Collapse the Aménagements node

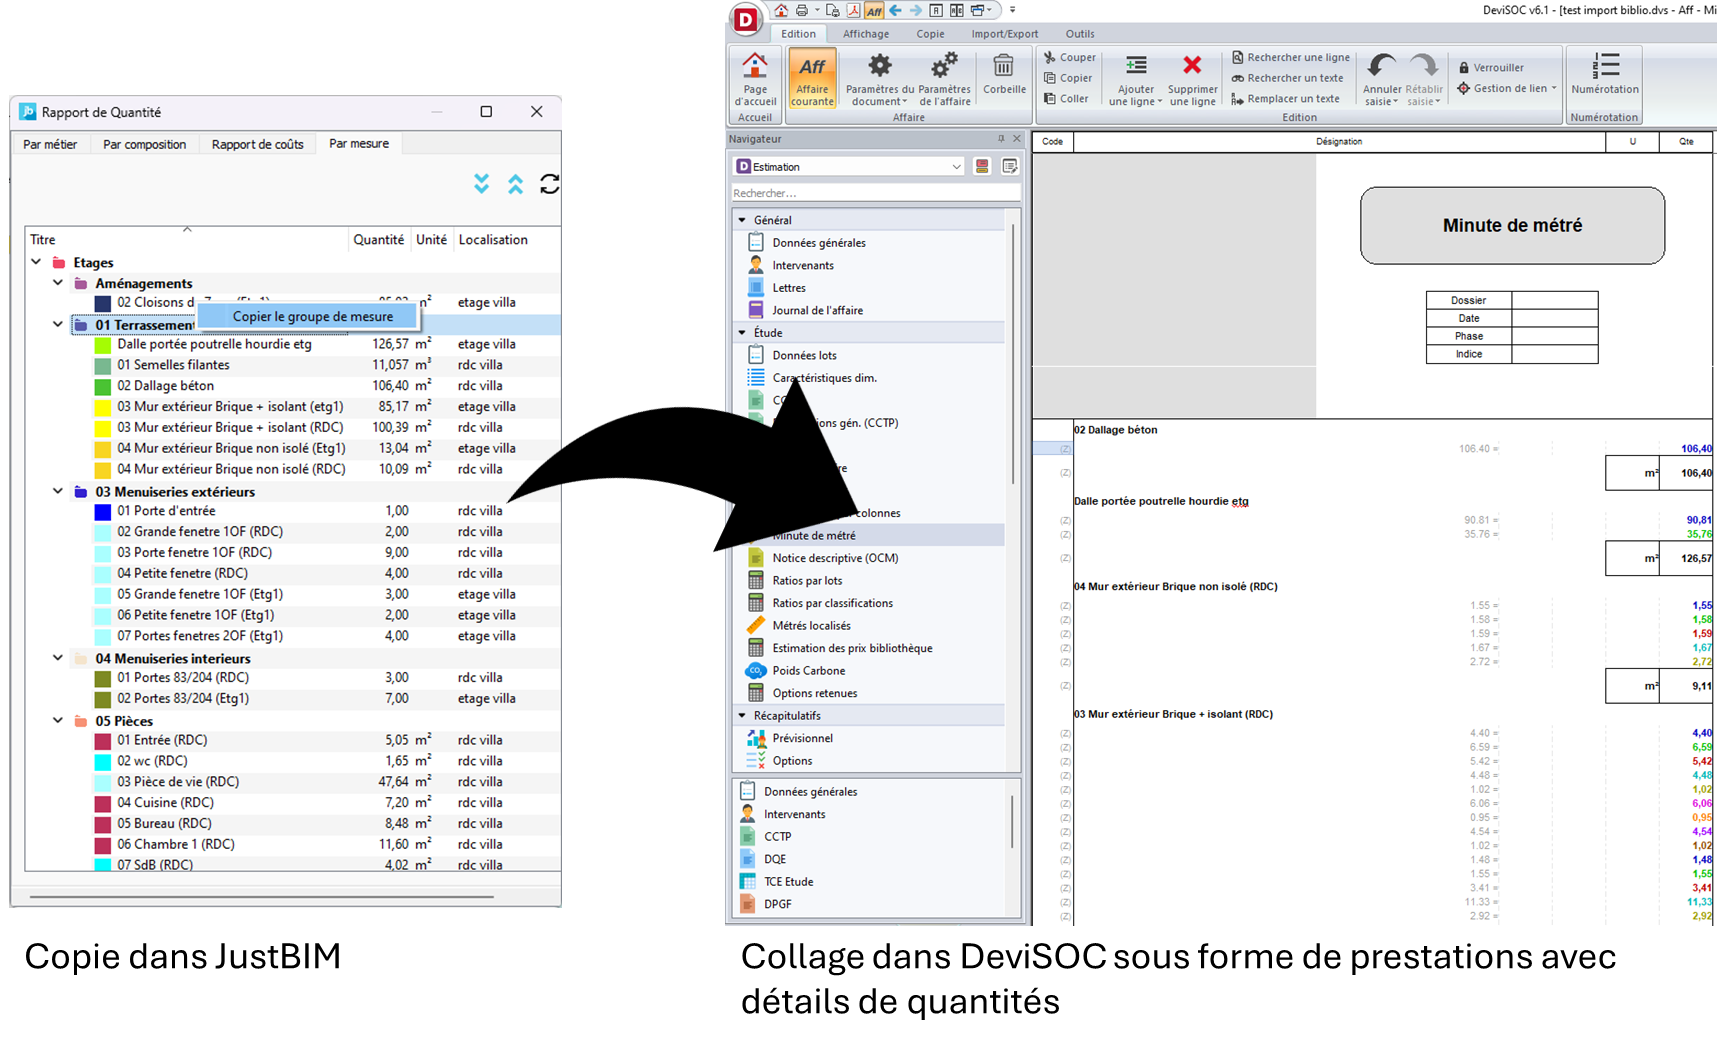click(58, 283)
